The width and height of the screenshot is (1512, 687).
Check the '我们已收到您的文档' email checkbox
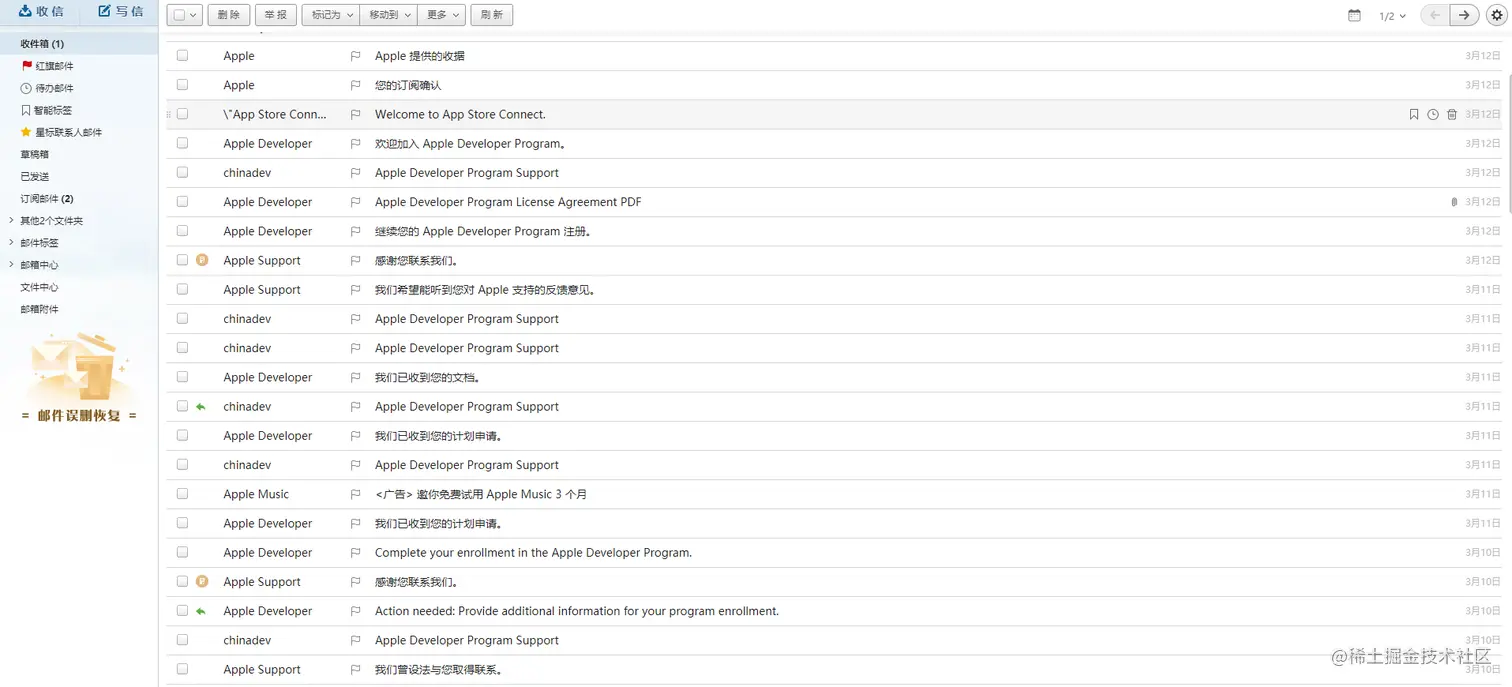182,377
